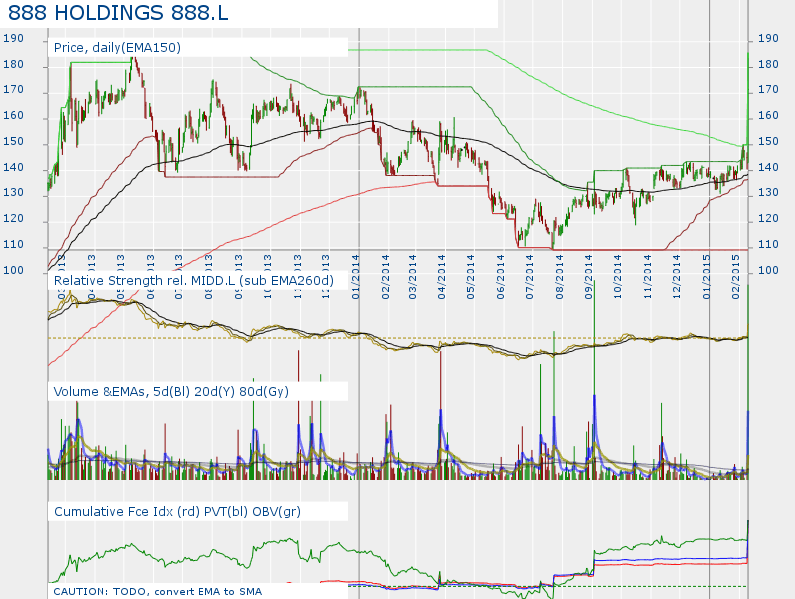This screenshot has height=599, width=795.
Task: Click the 09/2014 date label
Action: 589,277
